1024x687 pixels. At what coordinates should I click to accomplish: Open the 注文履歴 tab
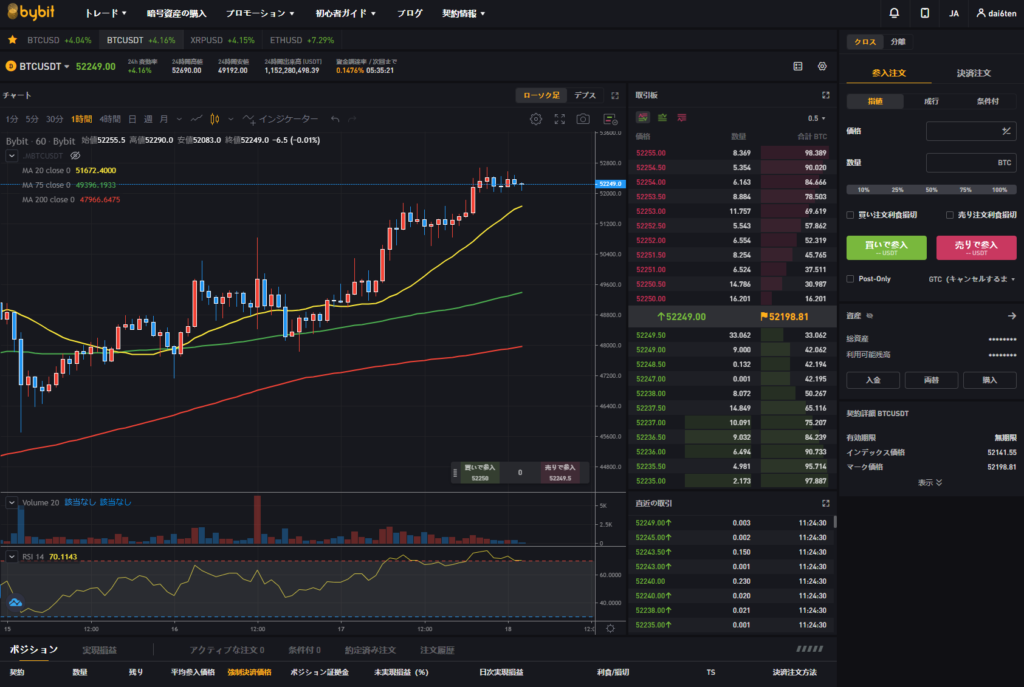pos(437,650)
